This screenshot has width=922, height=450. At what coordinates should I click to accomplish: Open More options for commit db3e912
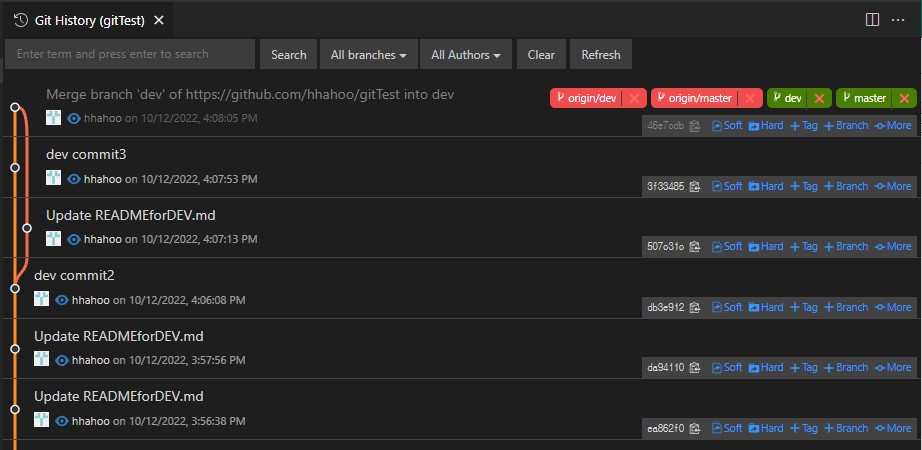click(893, 307)
